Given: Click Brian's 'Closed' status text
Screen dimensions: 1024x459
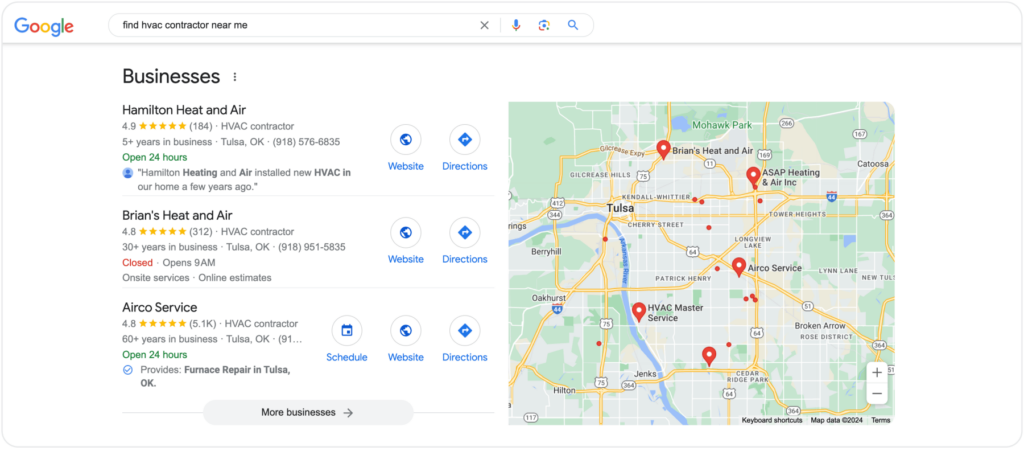Looking at the screenshot, I should pos(137,262).
